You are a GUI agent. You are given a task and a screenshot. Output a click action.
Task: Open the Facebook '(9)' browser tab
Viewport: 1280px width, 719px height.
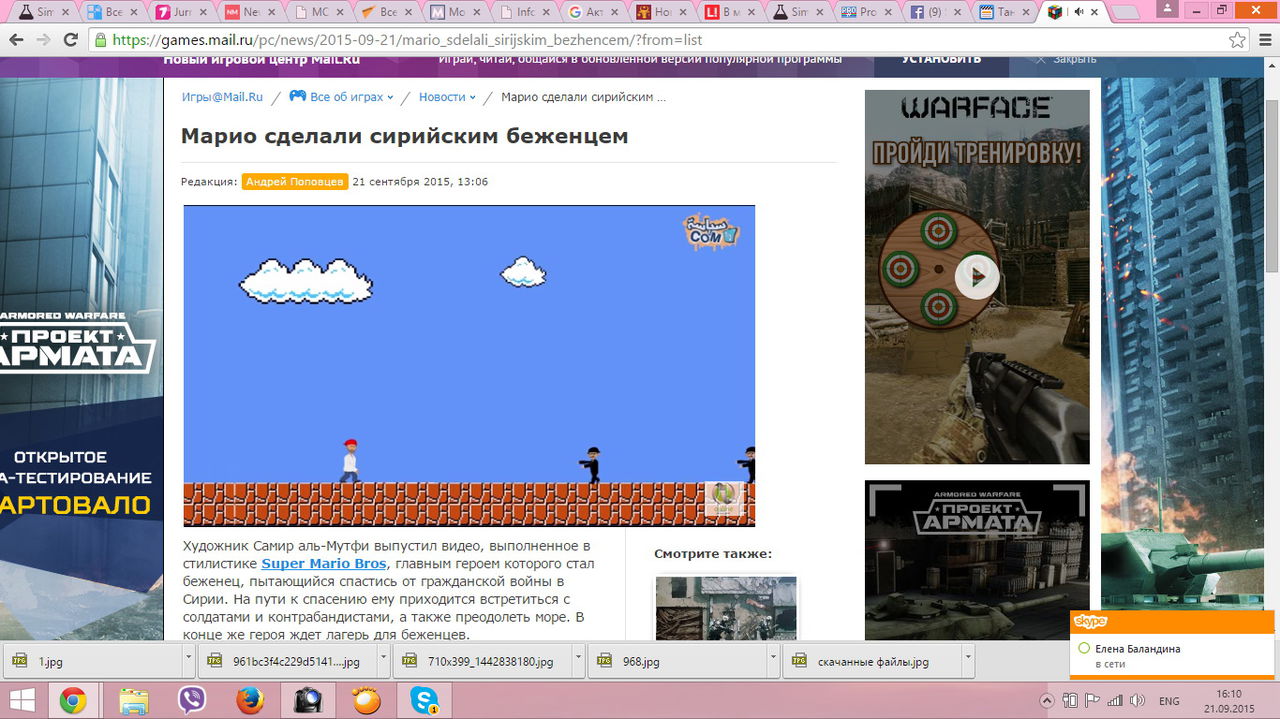pyautogui.click(x=934, y=12)
